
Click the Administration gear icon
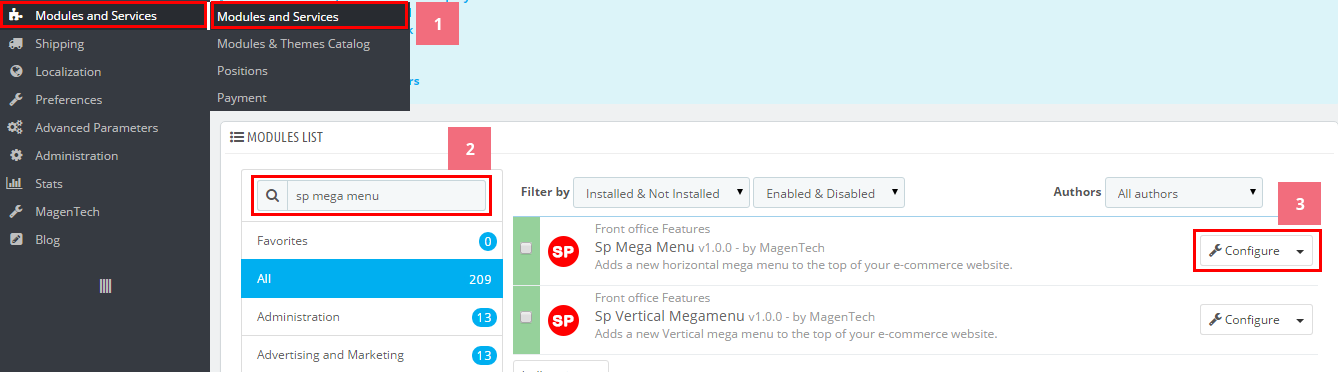point(15,156)
